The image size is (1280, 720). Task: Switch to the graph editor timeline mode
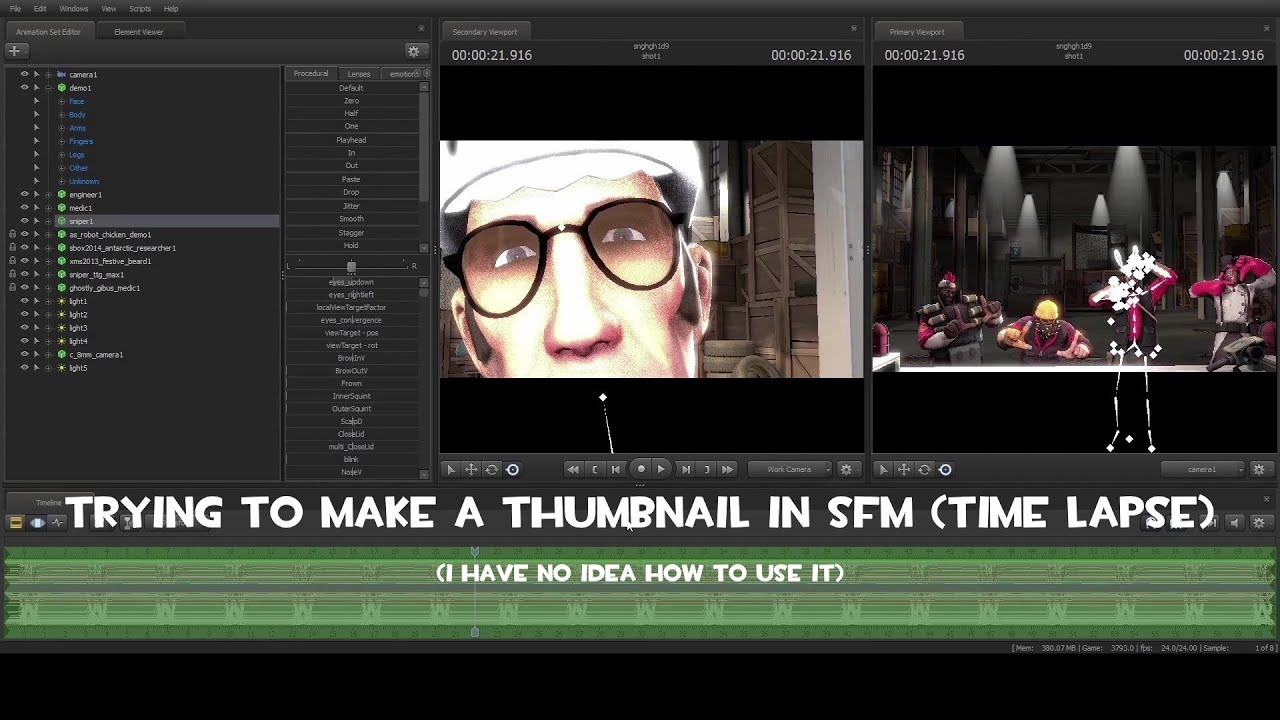tap(57, 522)
